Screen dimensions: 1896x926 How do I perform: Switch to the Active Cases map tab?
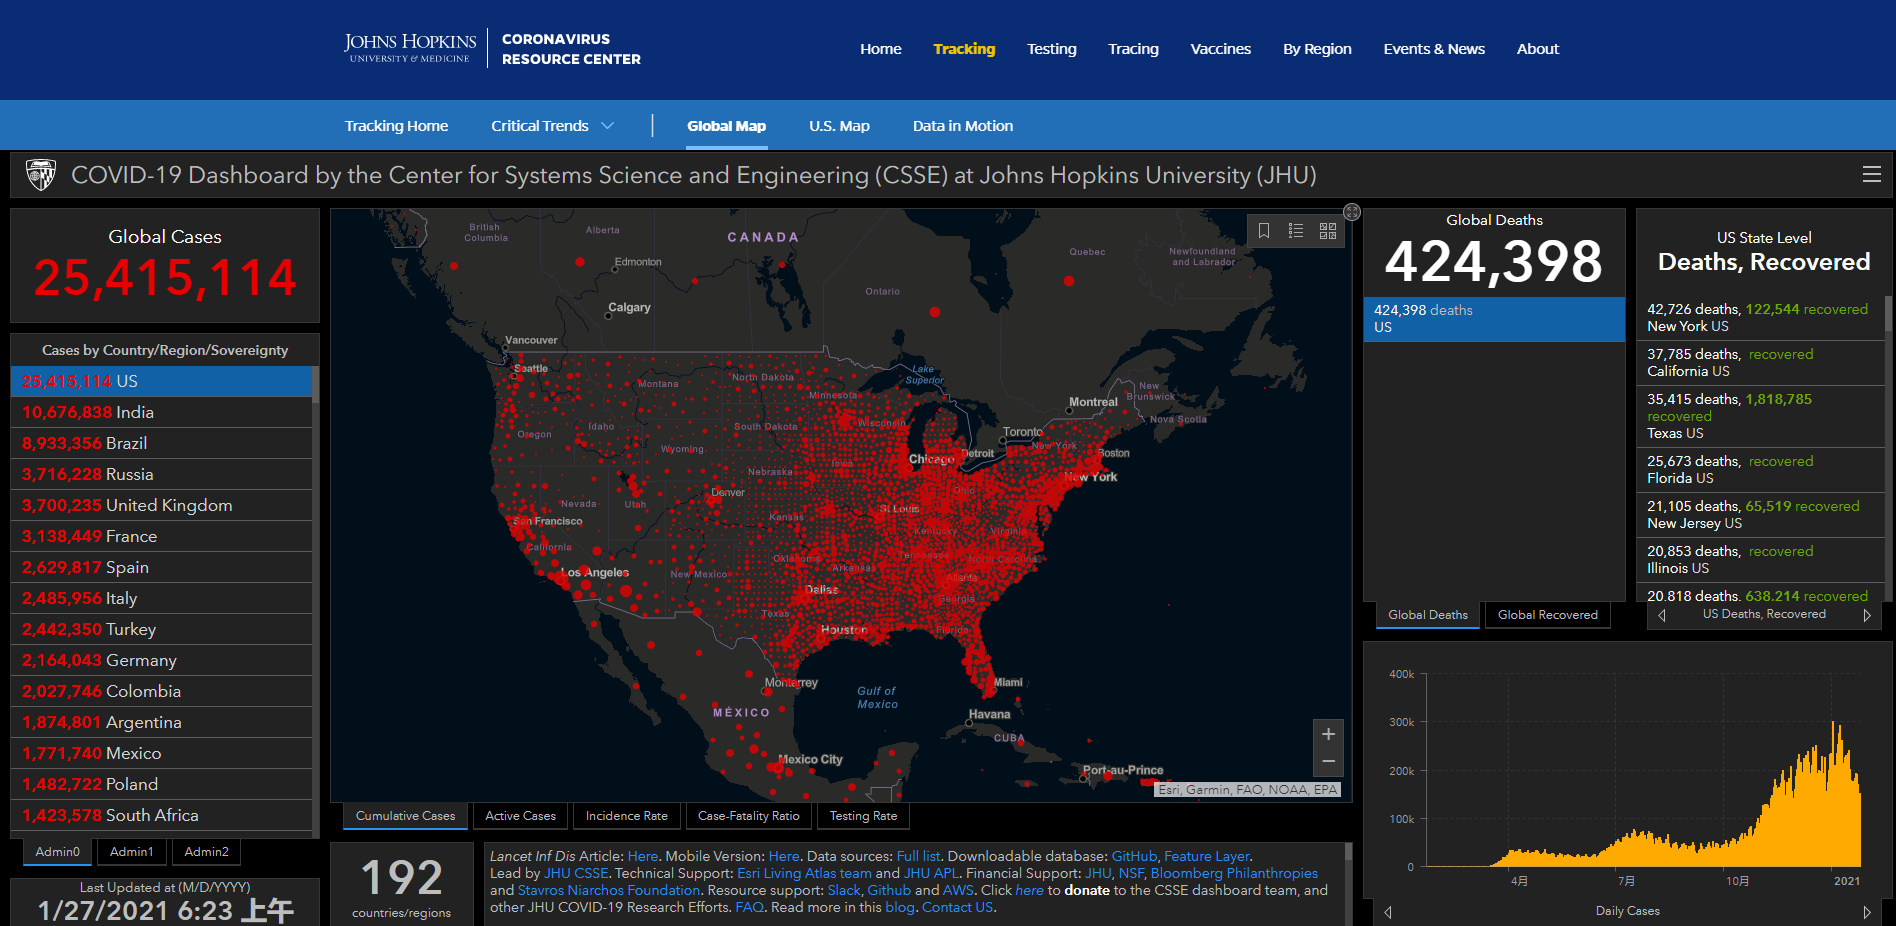point(520,816)
